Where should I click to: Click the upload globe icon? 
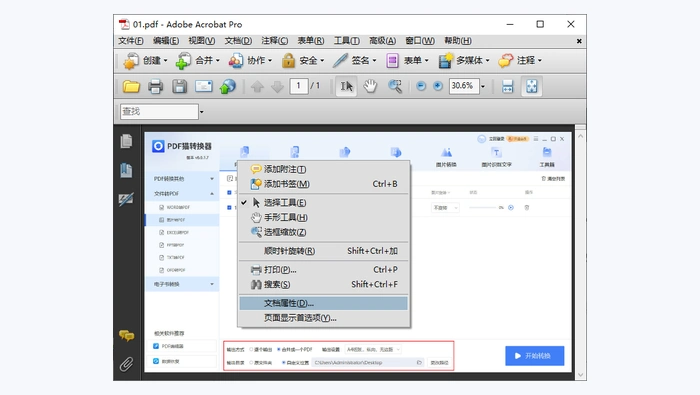[228, 86]
